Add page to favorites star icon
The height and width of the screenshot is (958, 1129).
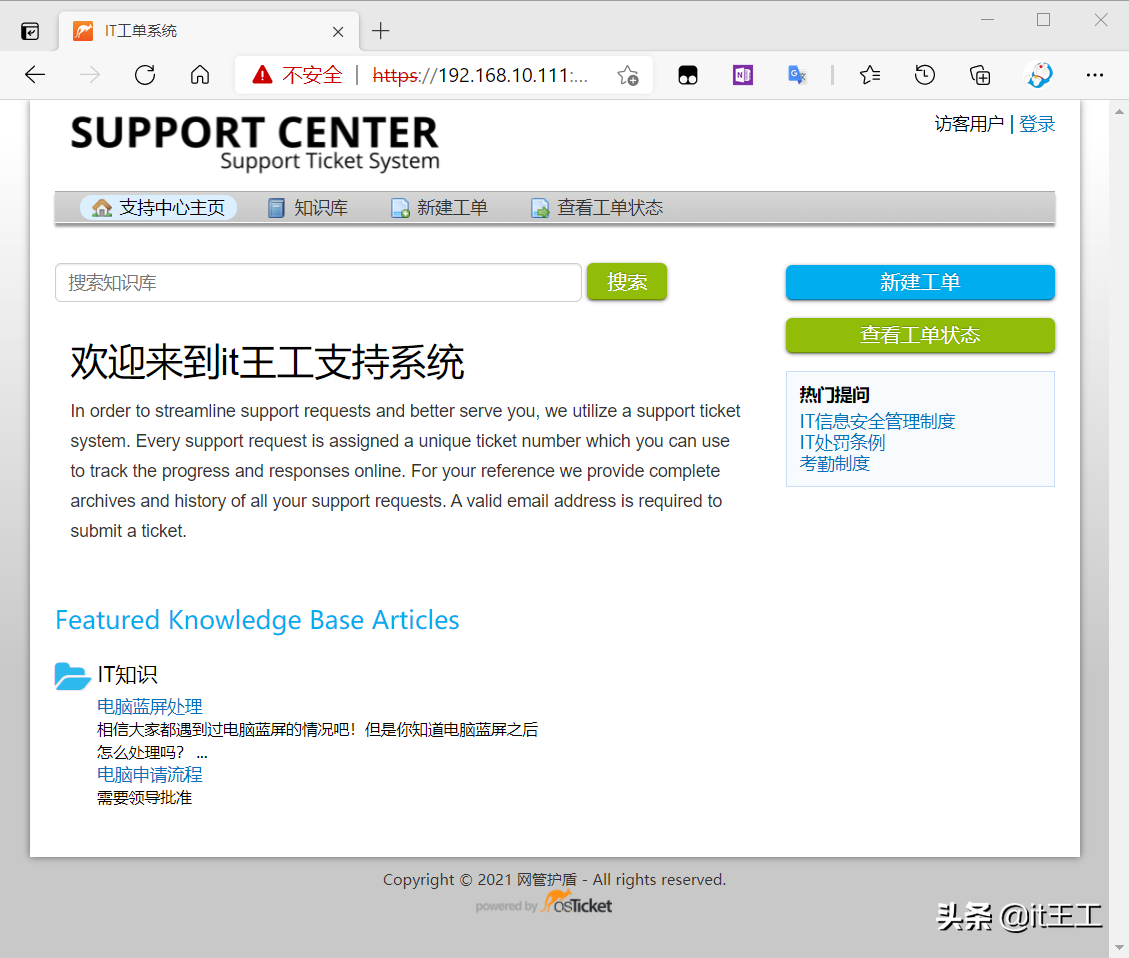pos(628,75)
